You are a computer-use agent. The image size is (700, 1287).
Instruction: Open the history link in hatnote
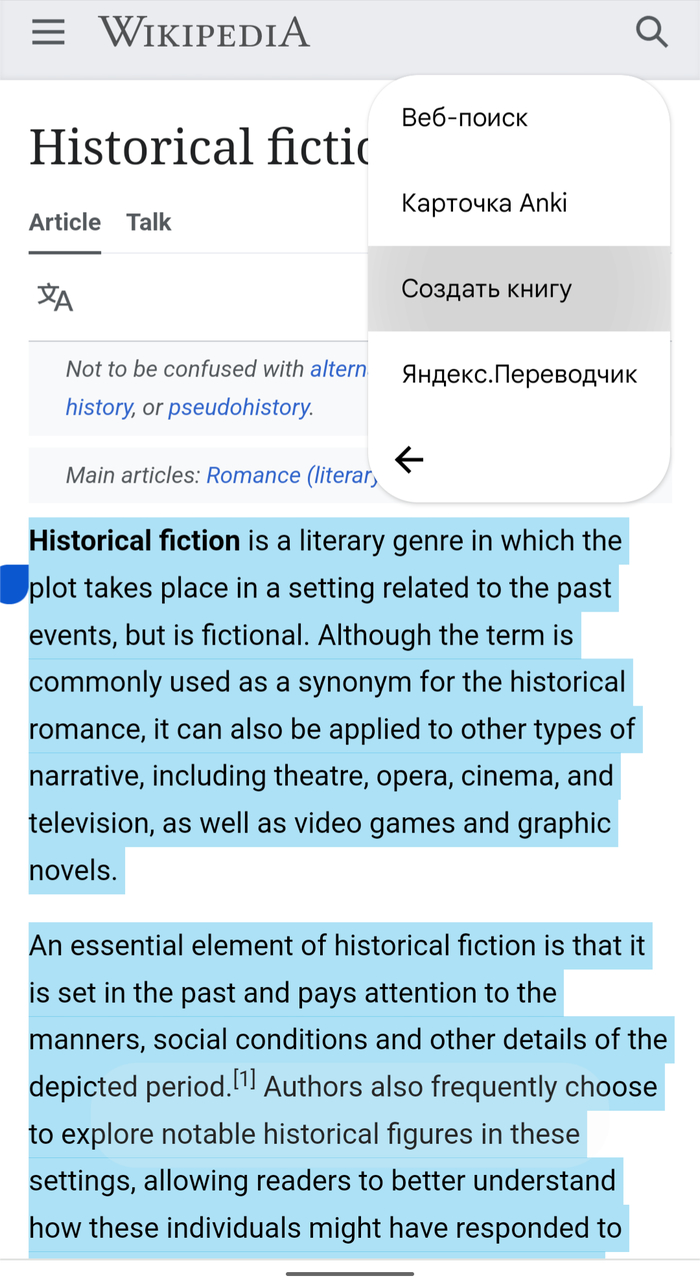(98, 408)
